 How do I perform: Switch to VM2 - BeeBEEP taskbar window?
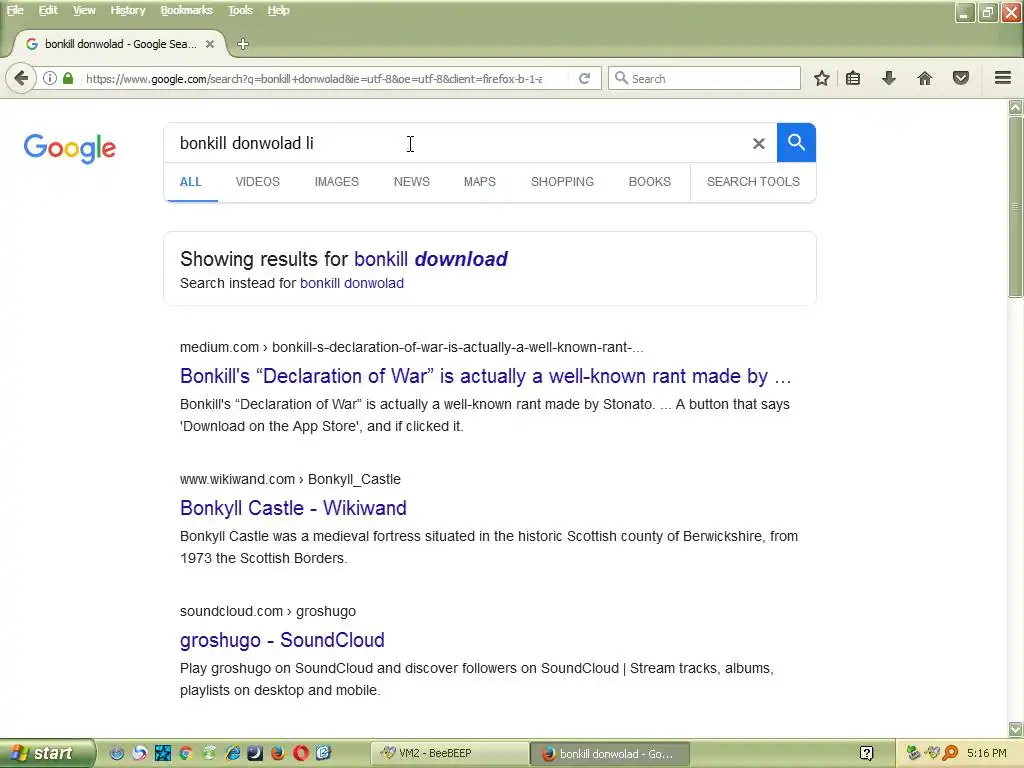pos(449,753)
